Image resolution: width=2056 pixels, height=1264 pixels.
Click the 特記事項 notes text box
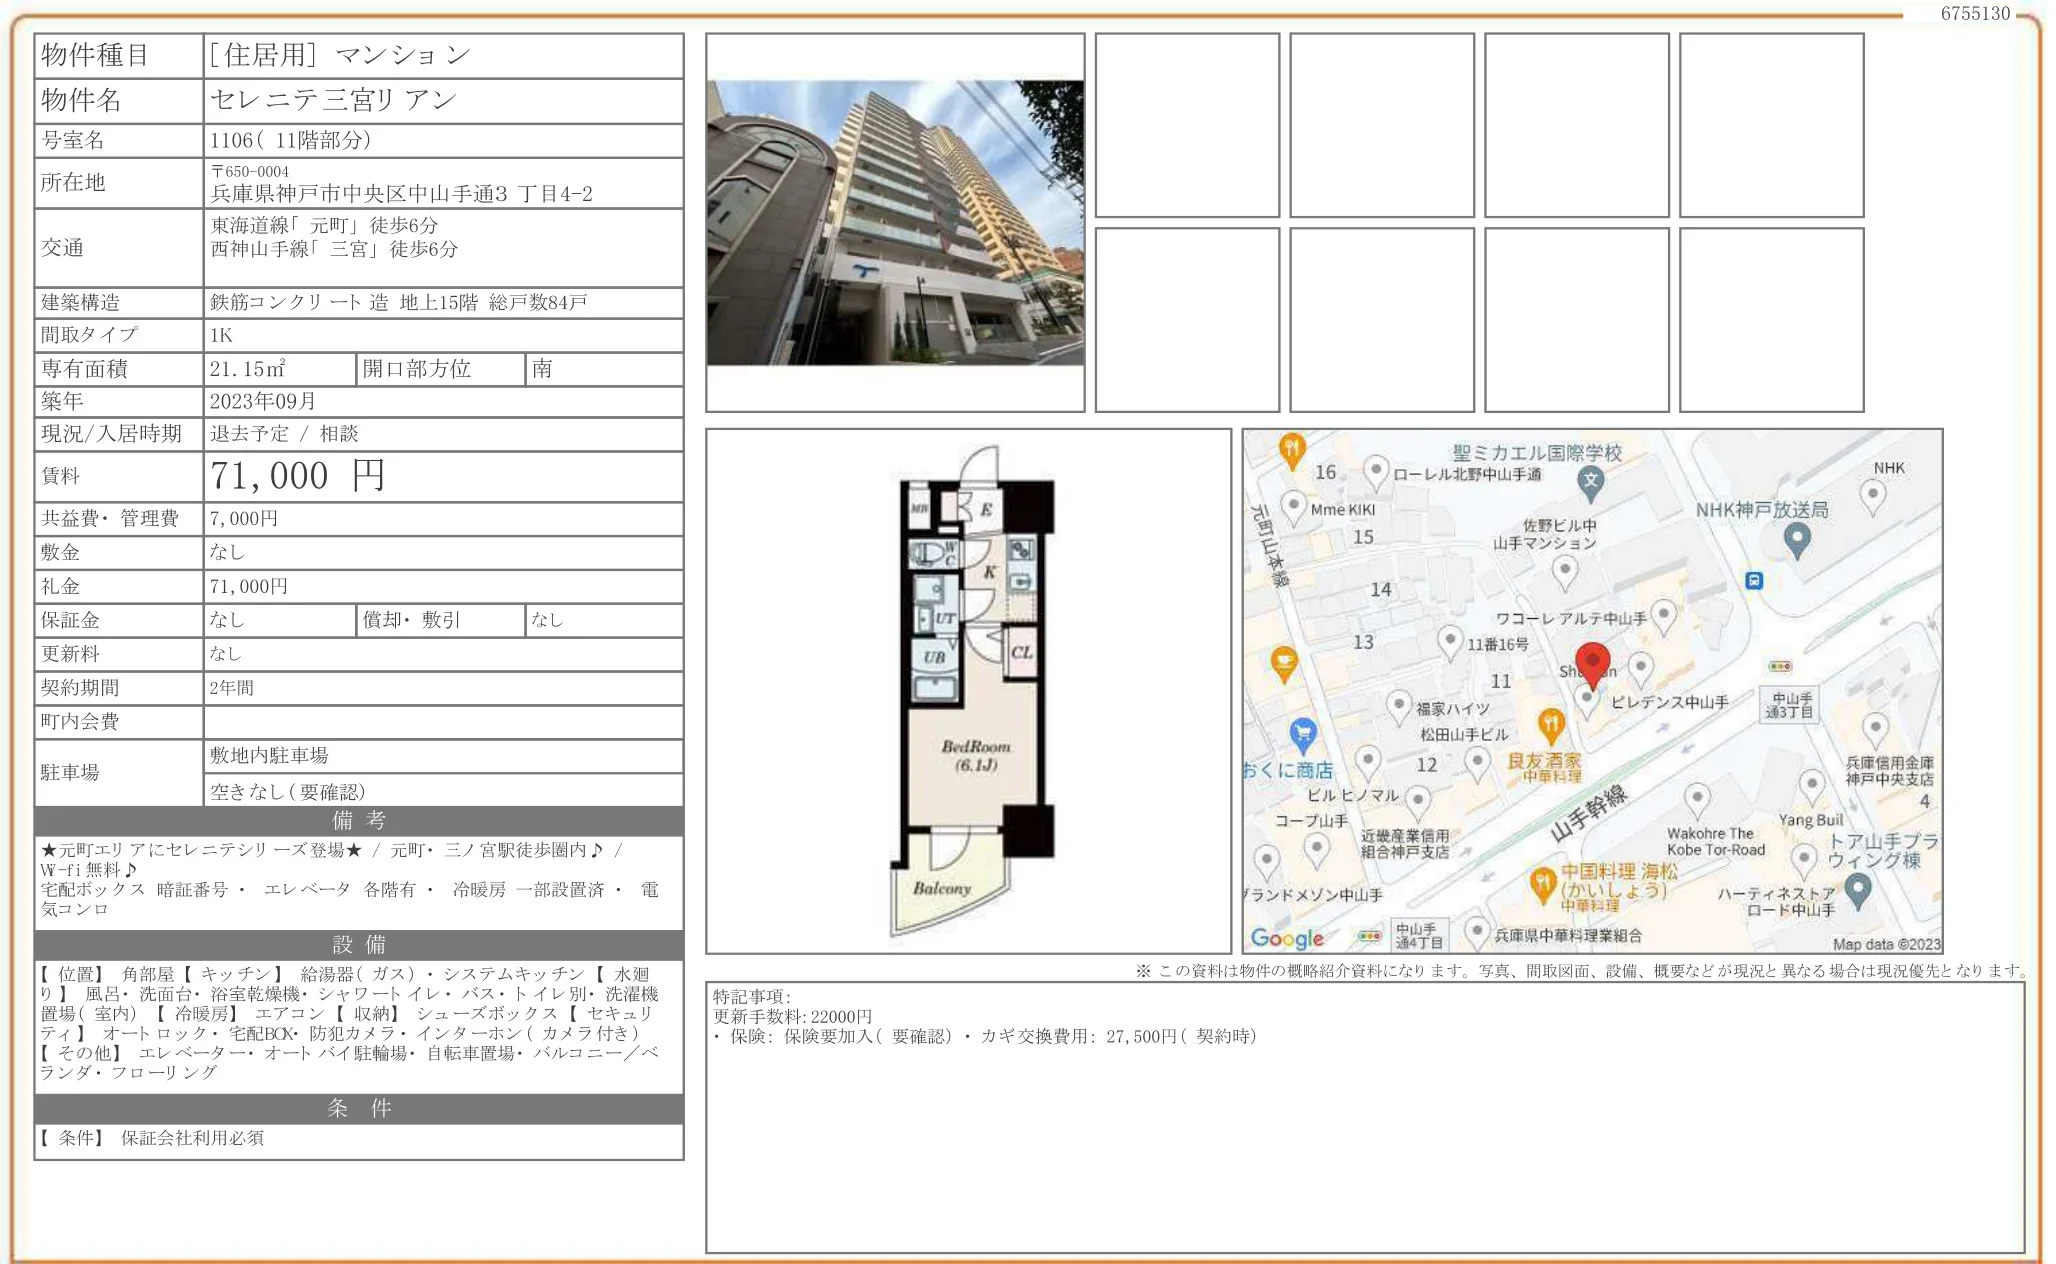tap(1364, 1117)
